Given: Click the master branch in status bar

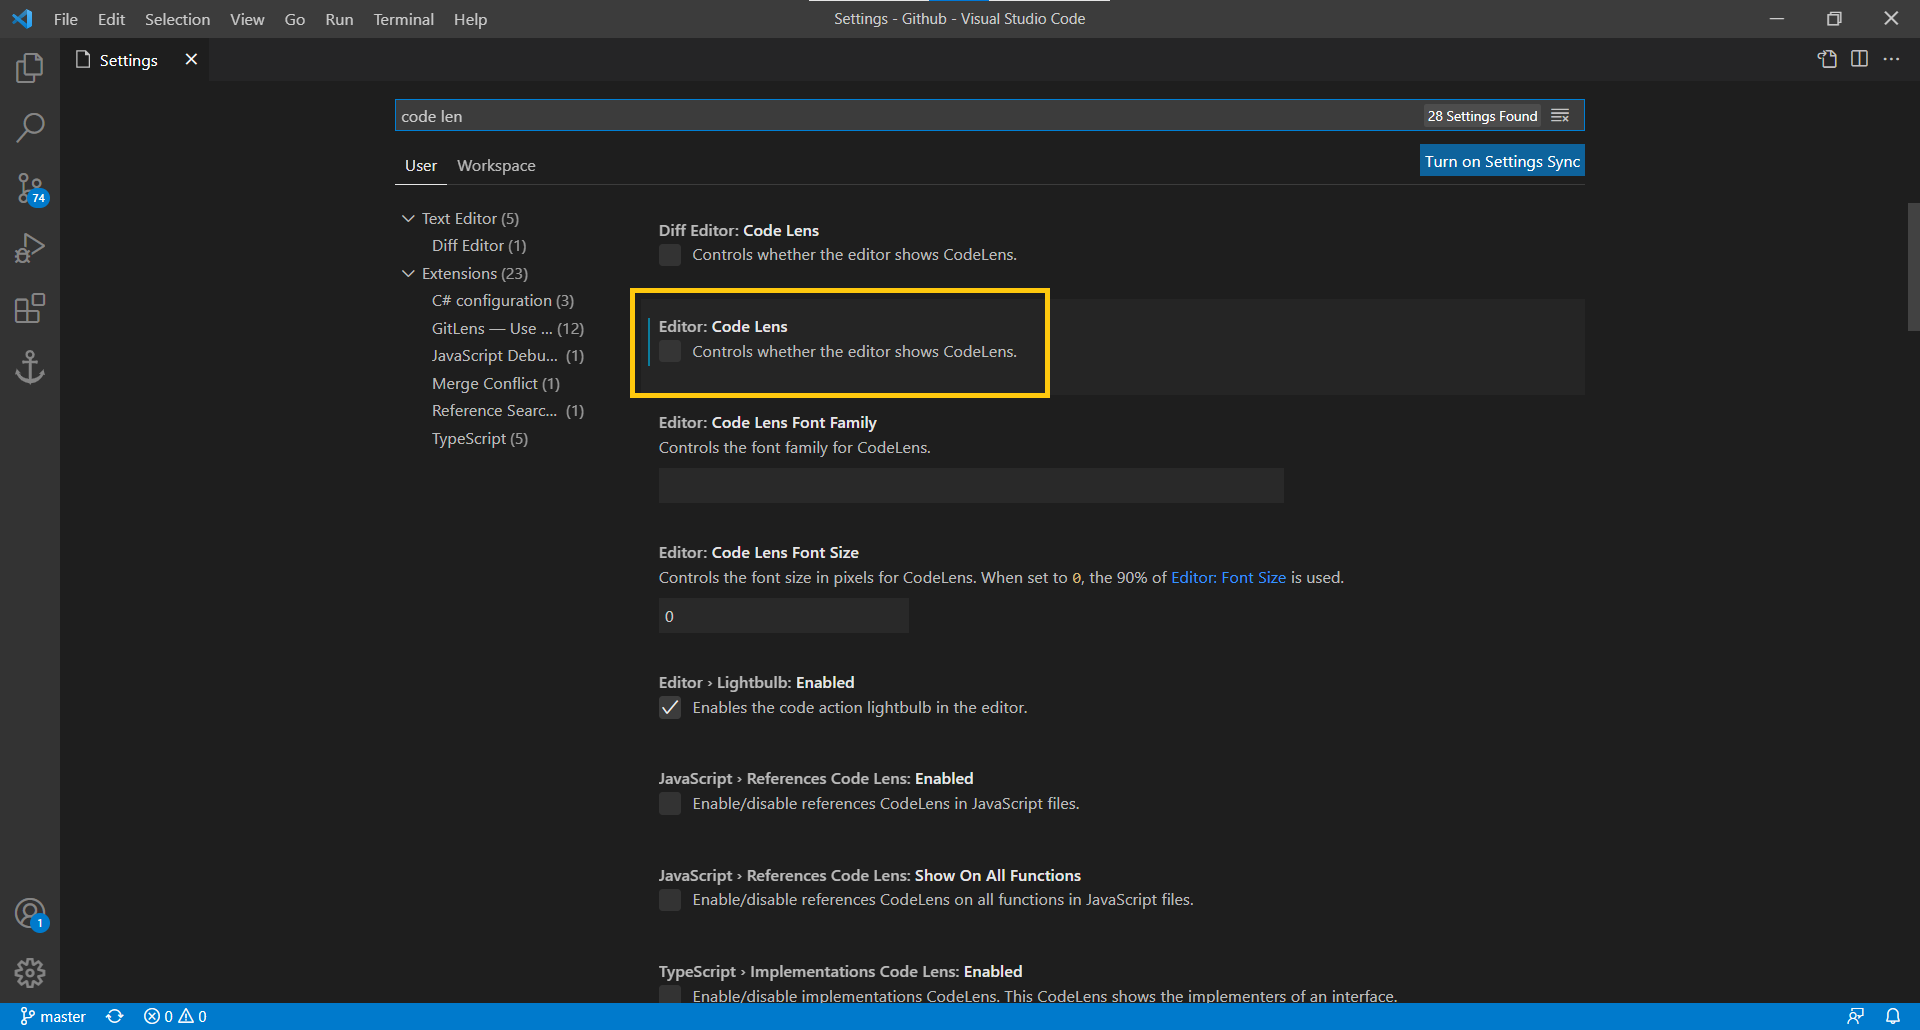Looking at the screenshot, I should tap(53, 1016).
